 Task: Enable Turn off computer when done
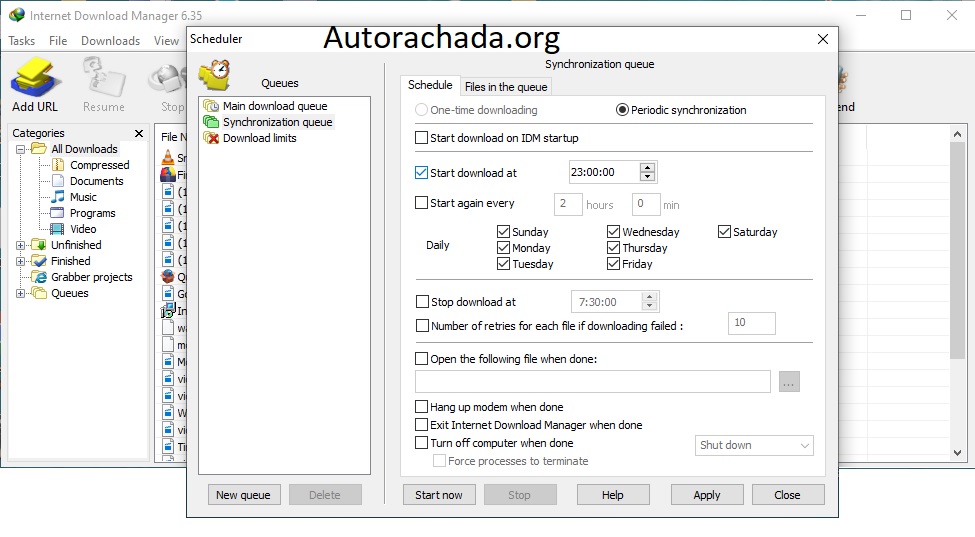click(421, 443)
